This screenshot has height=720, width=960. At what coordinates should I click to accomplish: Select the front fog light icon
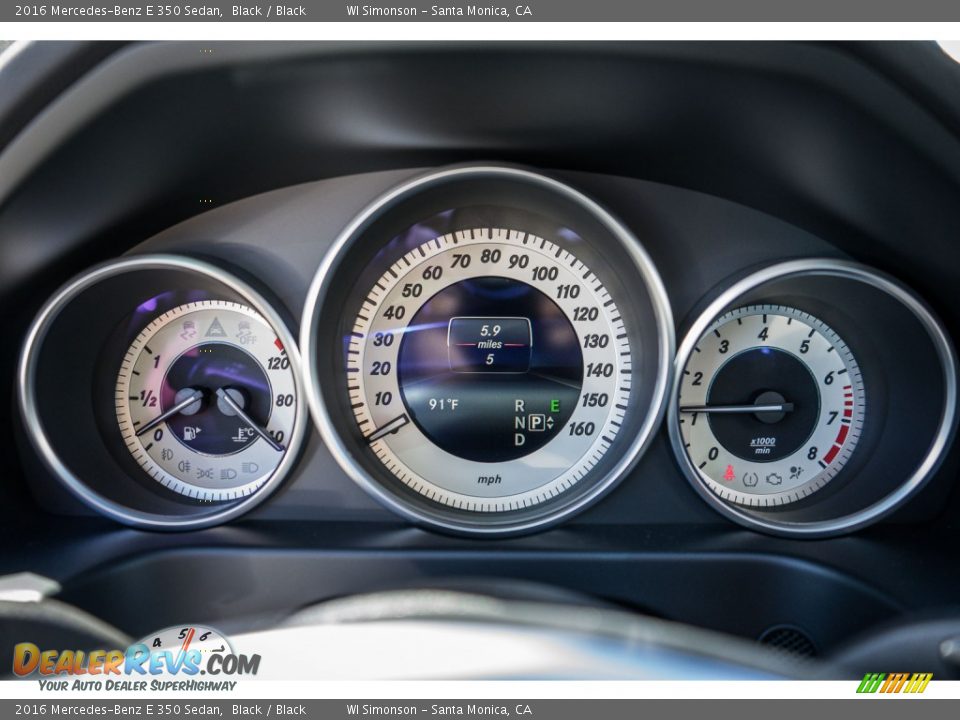[167, 454]
